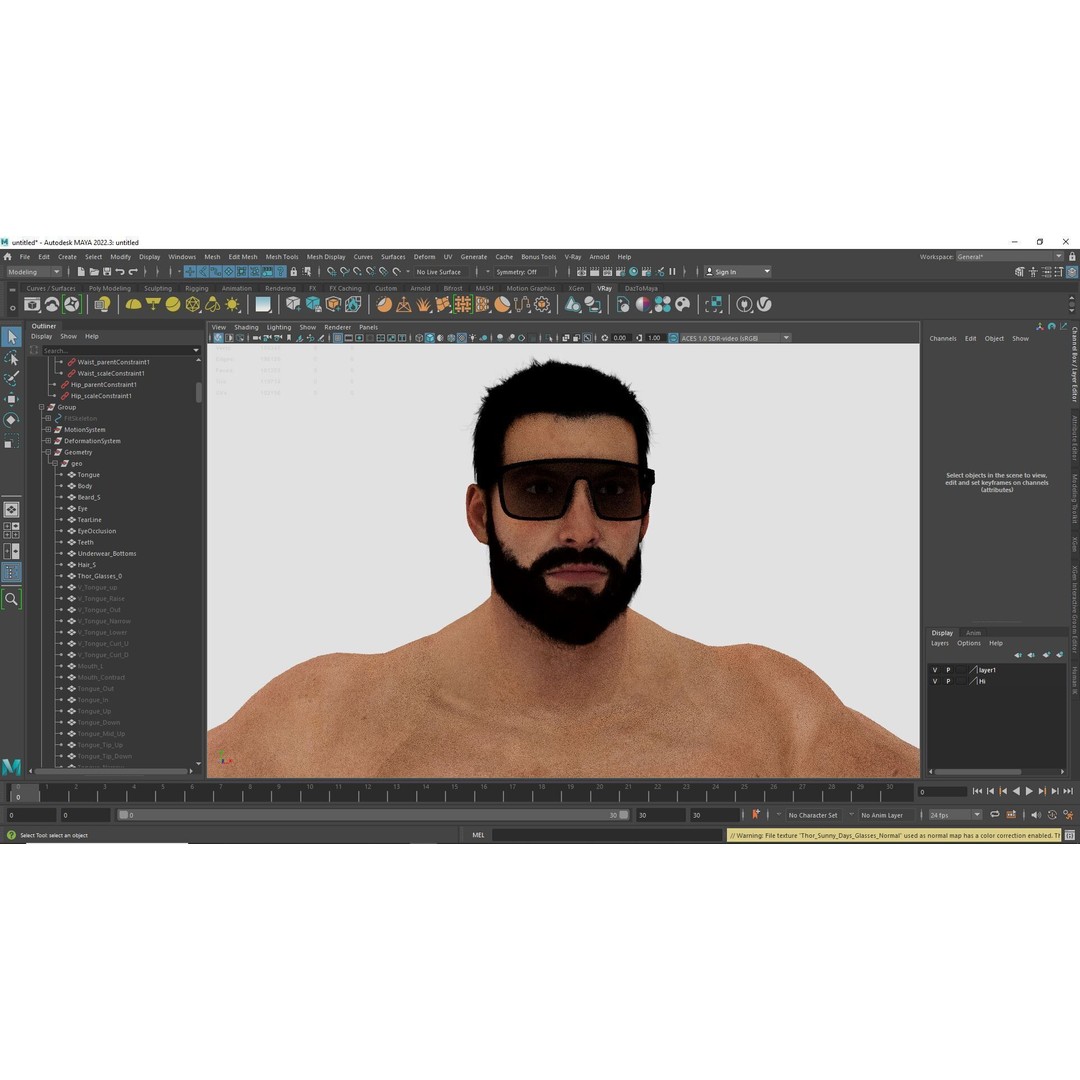Open the Mesh Tools menu
The height and width of the screenshot is (1080, 1080).
(282, 257)
